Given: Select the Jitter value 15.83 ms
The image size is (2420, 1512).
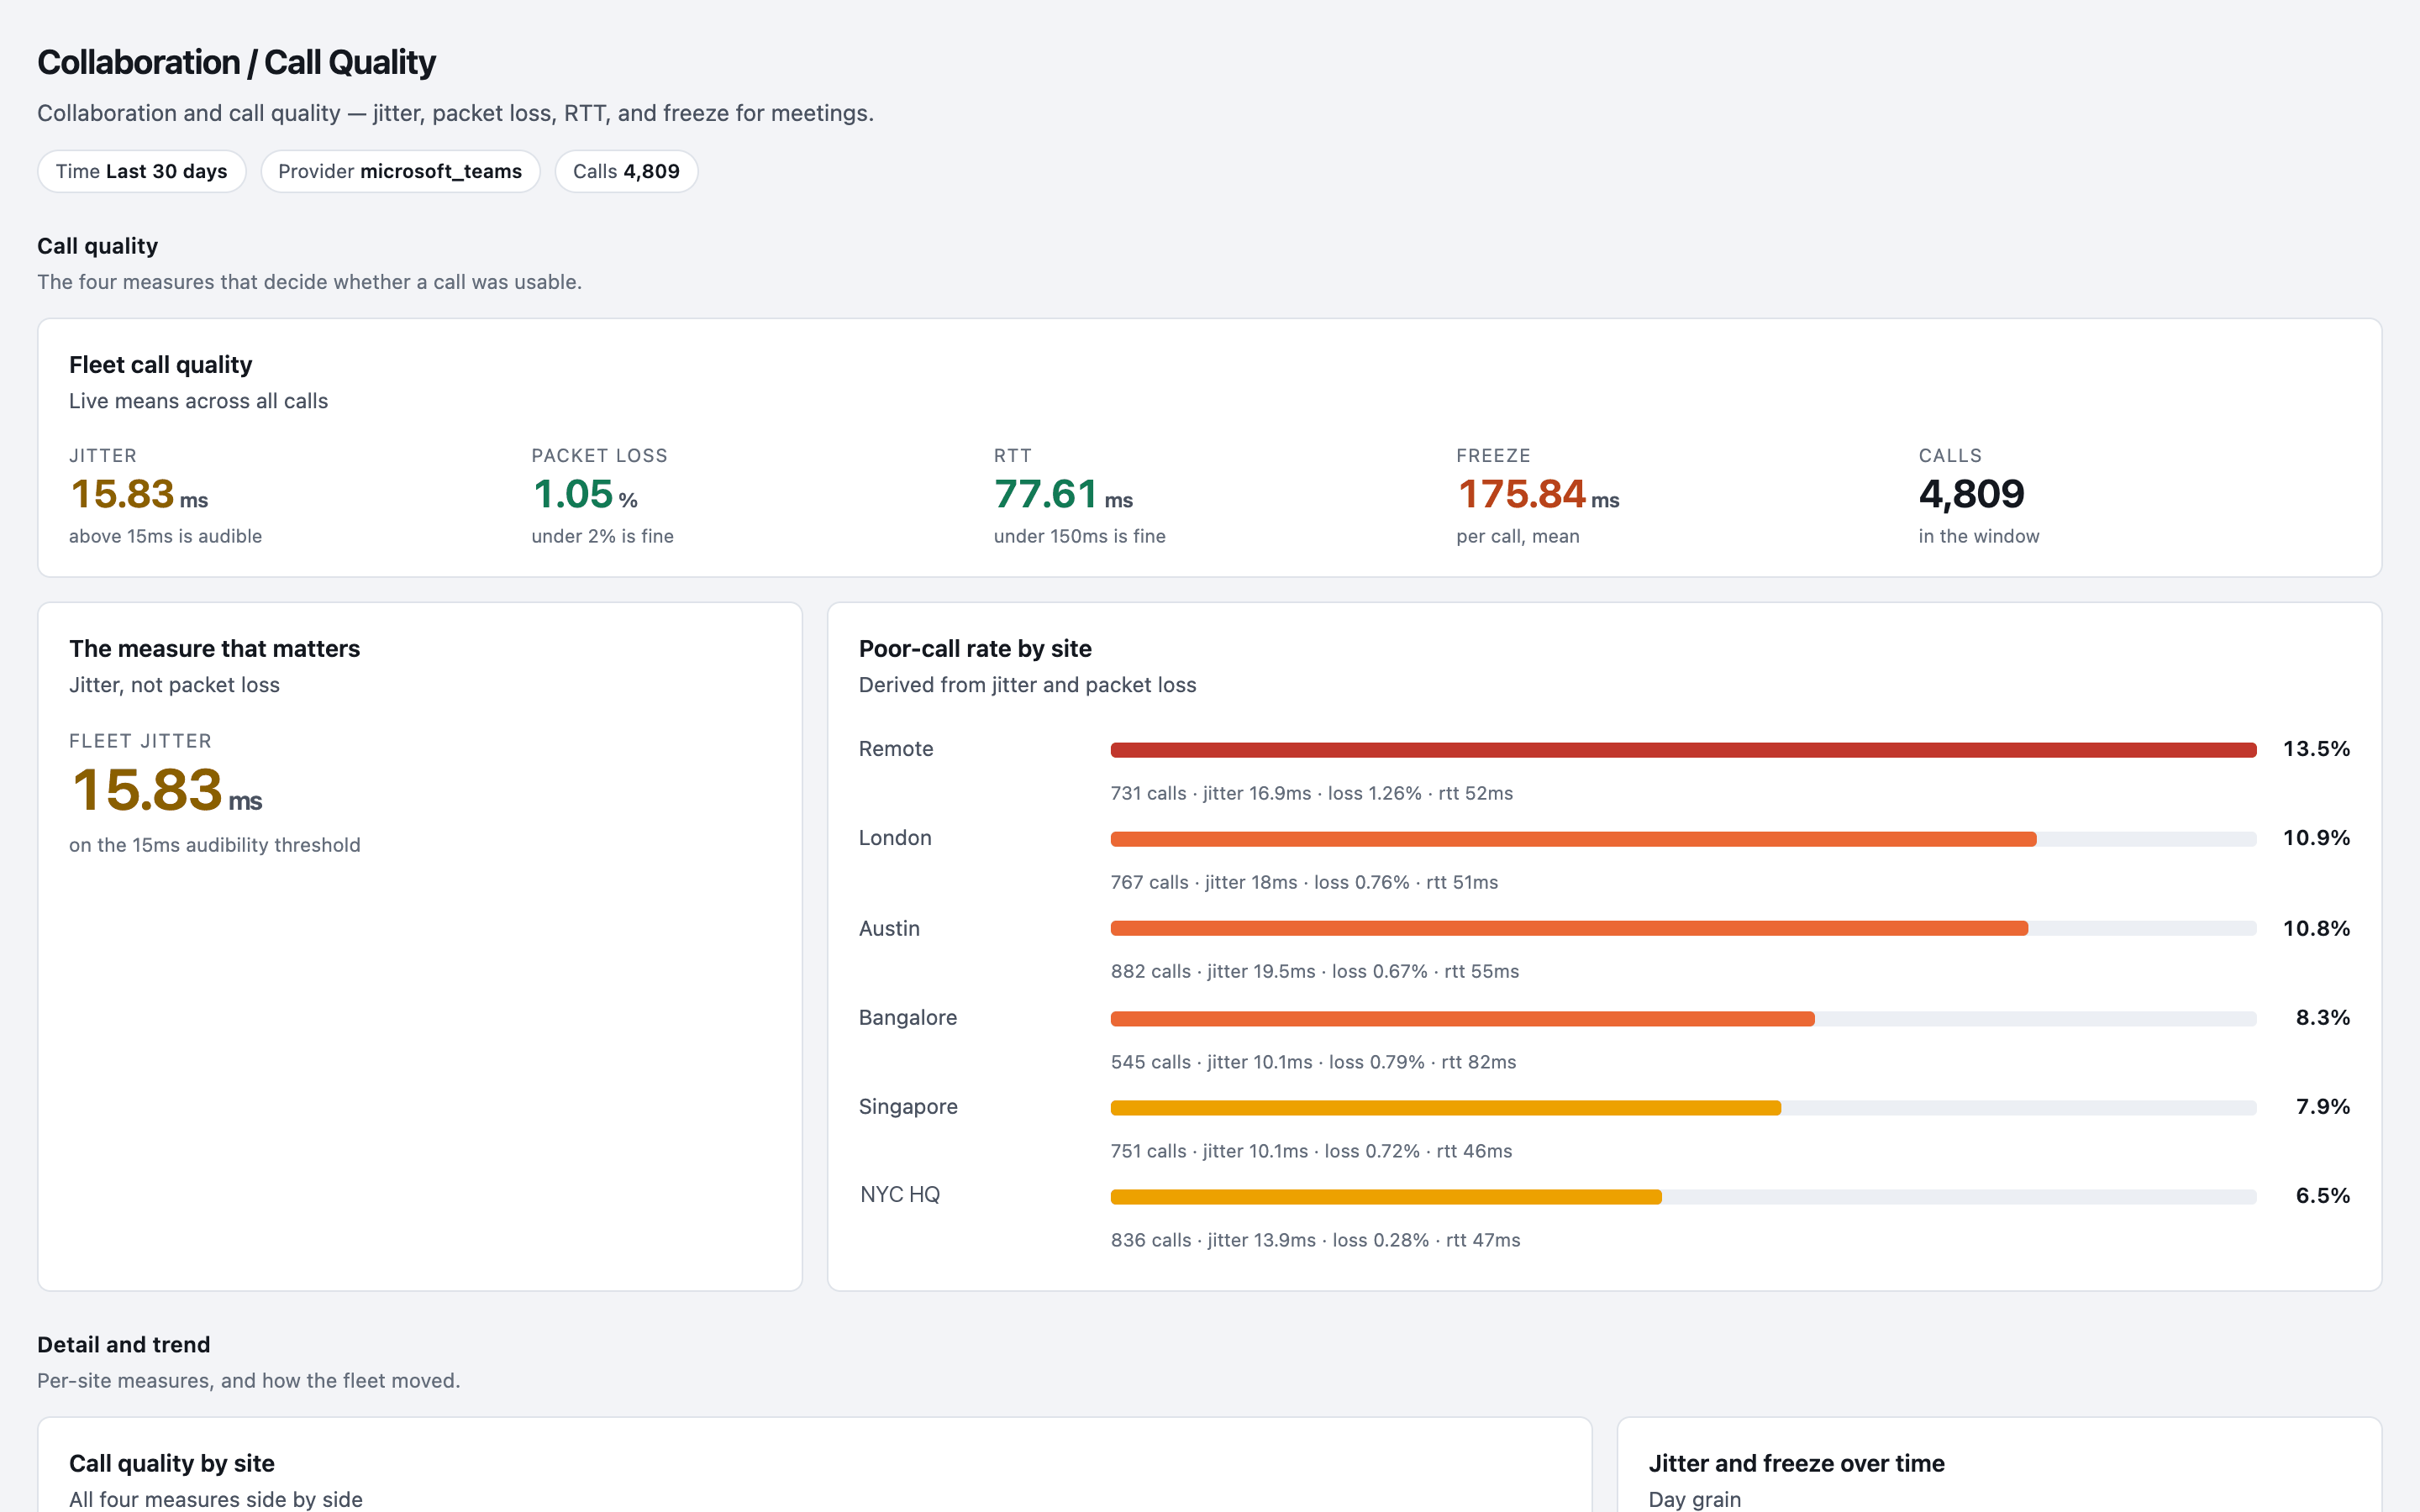Looking at the screenshot, I should (139, 494).
